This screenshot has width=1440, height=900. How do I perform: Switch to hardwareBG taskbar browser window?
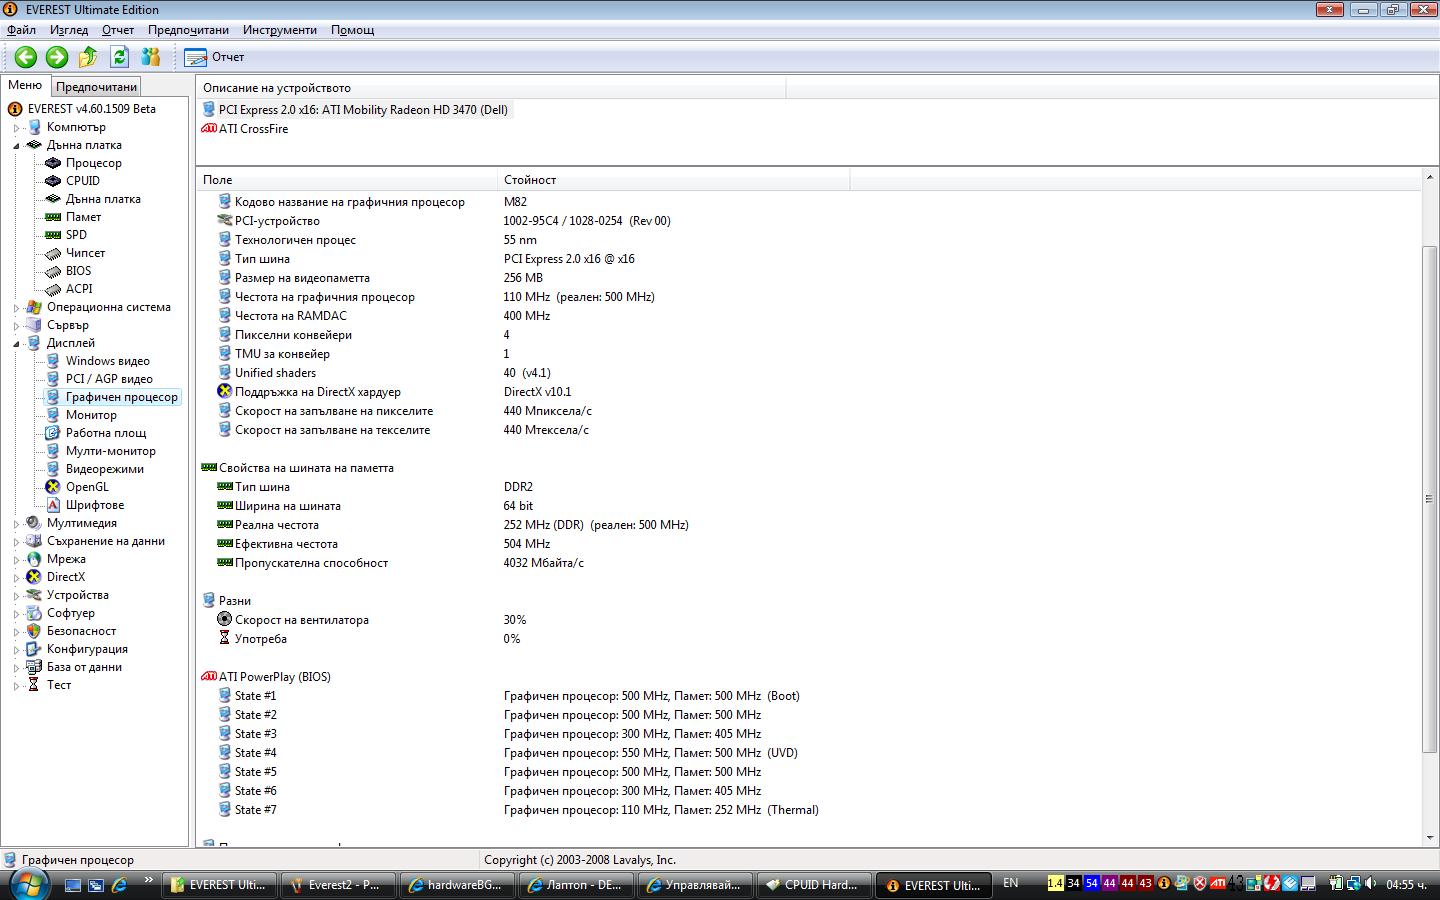[x=457, y=885]
